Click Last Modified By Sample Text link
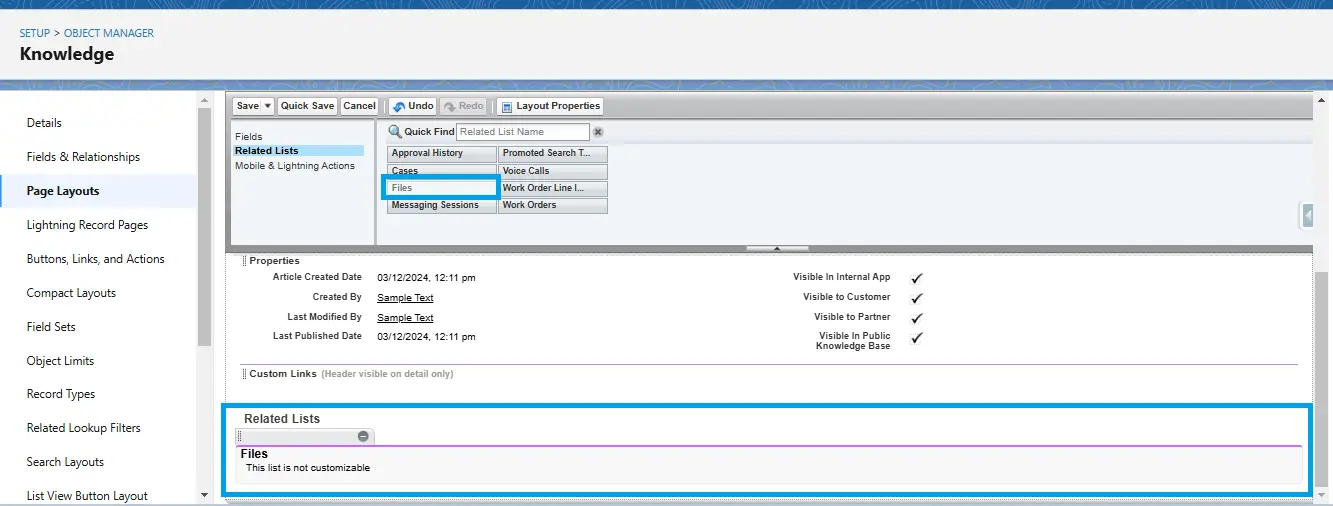Screen dimensions: 1333x506 [x=405, y=318]
